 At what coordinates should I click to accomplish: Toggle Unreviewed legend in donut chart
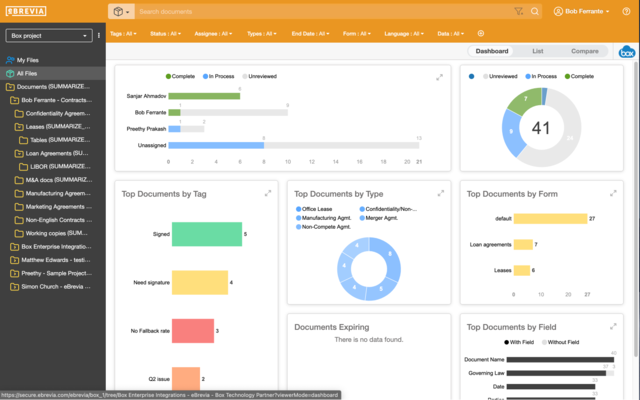click(x=500, y=76)
